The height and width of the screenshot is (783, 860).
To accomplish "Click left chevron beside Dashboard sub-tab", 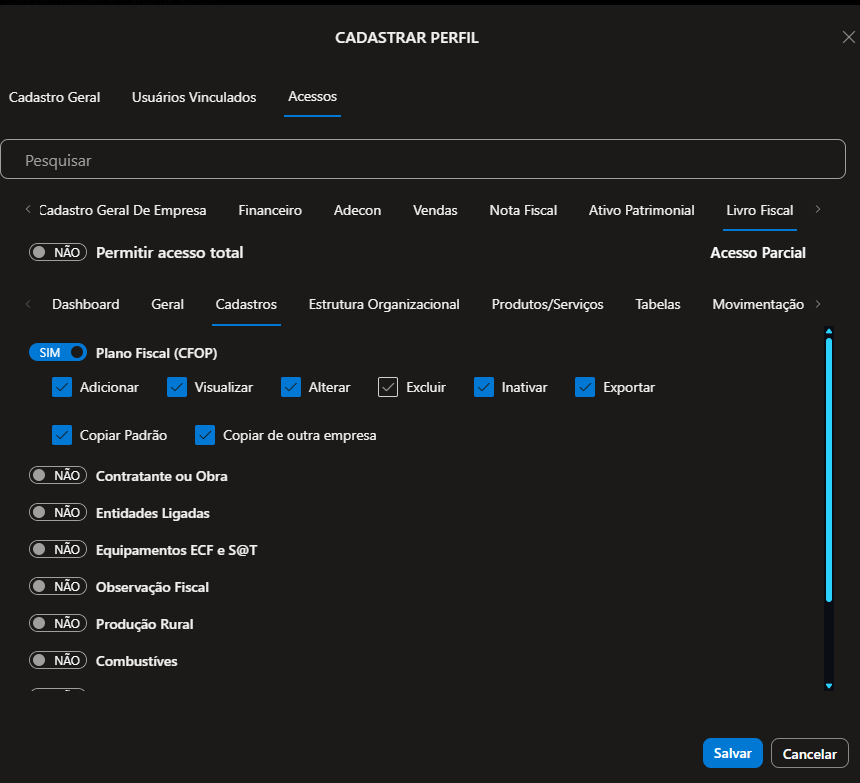I will click(x=28, y=304).
